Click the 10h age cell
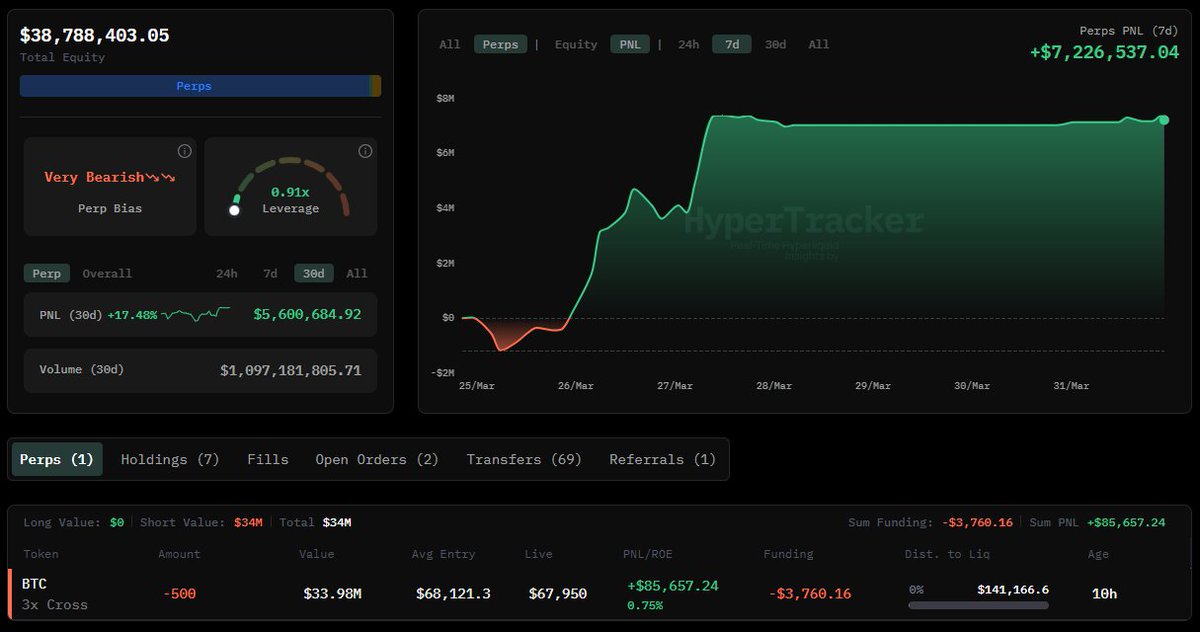The image size is (1200, 632). (x=1104, y=594)
